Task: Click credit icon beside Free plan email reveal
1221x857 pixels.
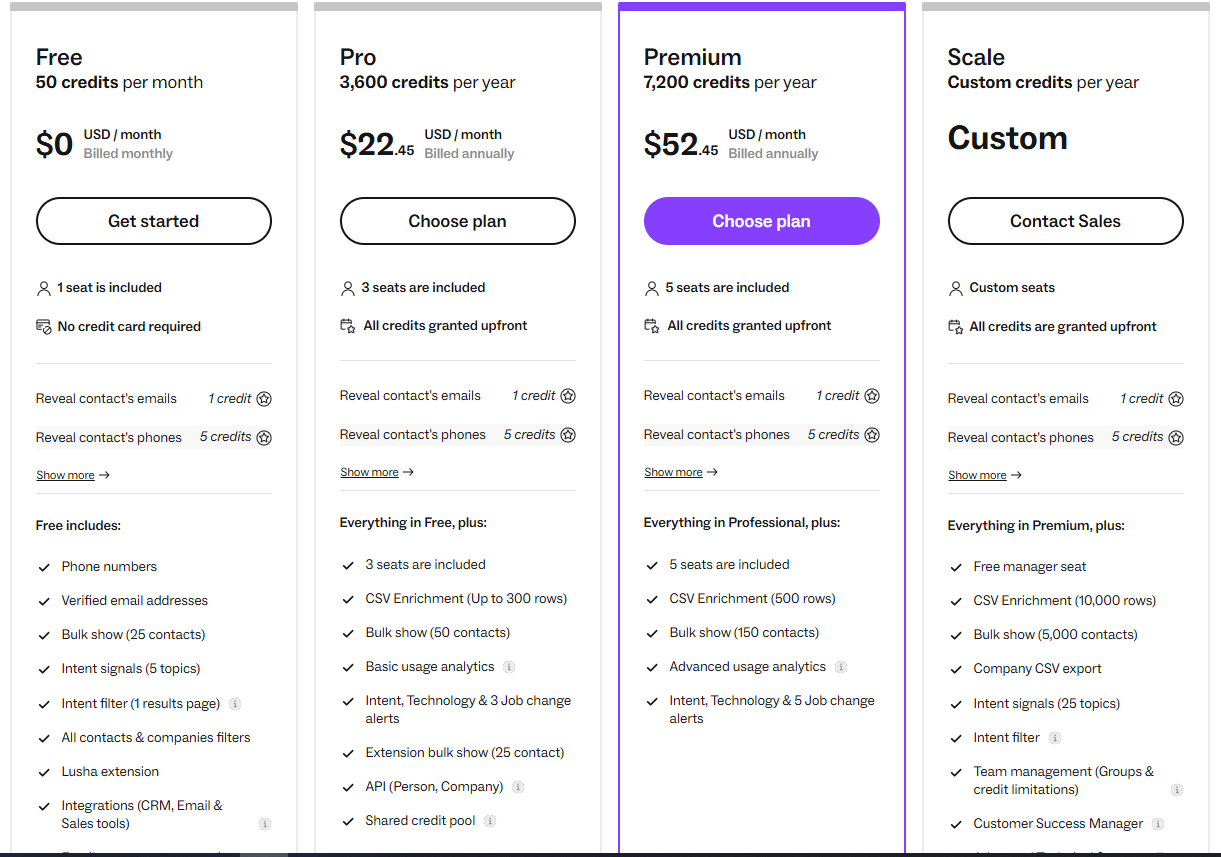Action: (x=264, y=399)
